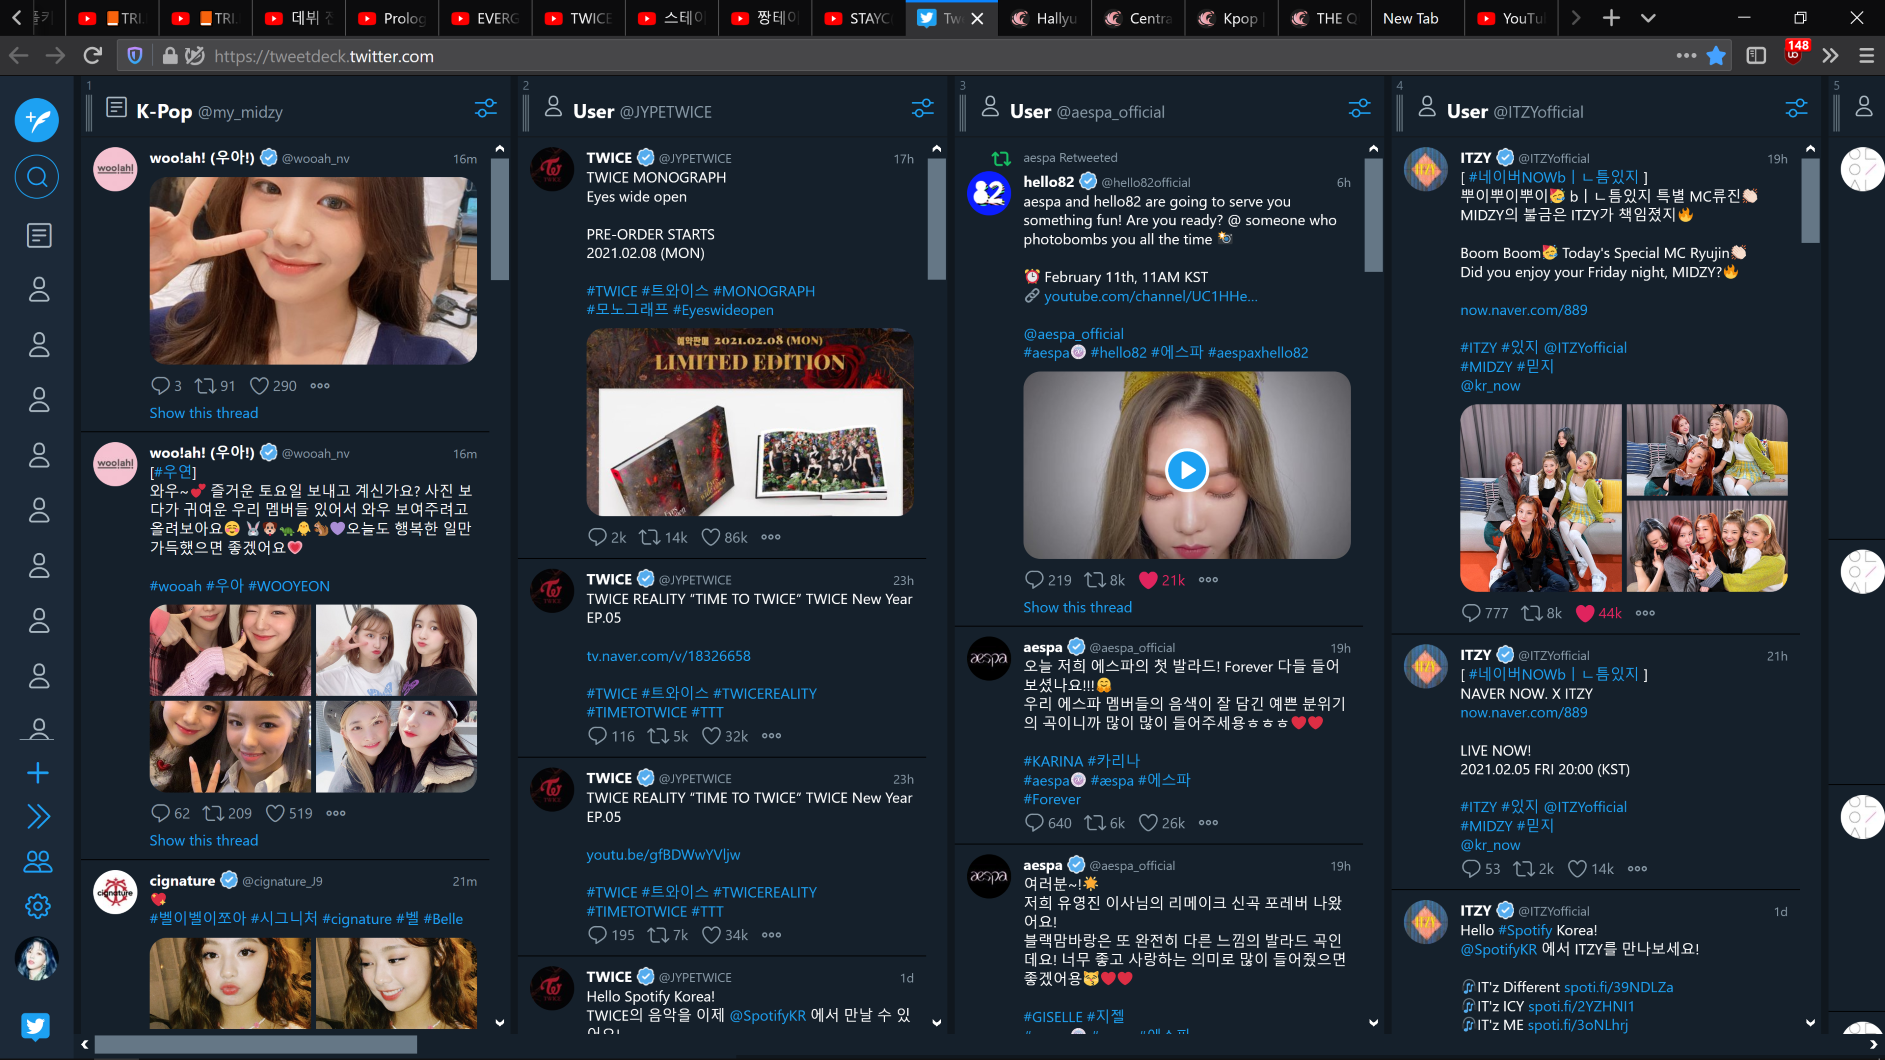The image size is (1885, 1060).
Task: Toggle the browser sidebar icon
Action: coord(1756,56)
